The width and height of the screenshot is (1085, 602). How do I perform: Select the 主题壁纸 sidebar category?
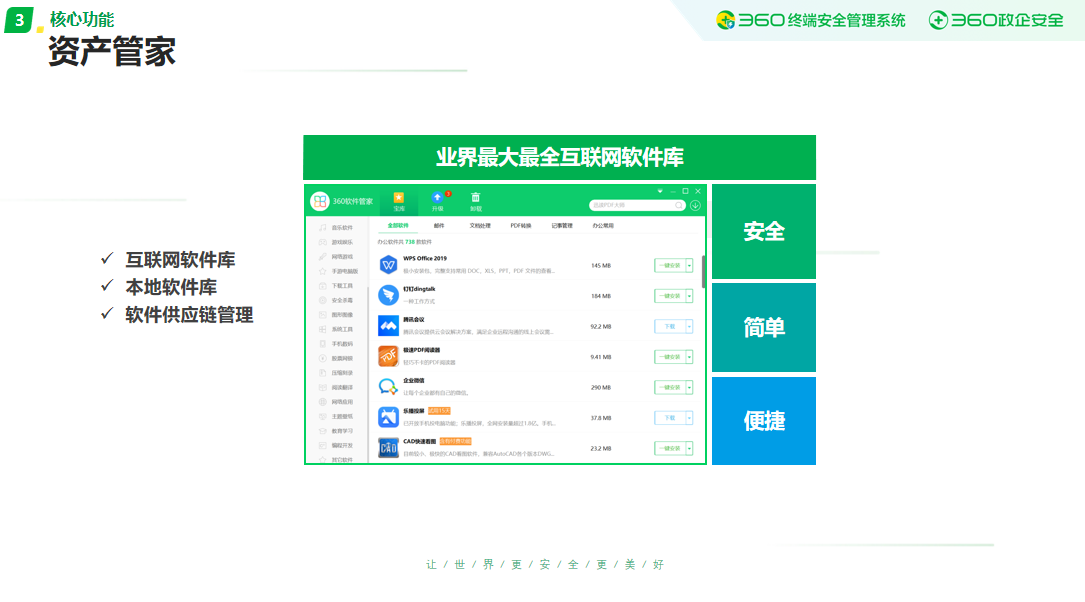[x=337, y=417]
